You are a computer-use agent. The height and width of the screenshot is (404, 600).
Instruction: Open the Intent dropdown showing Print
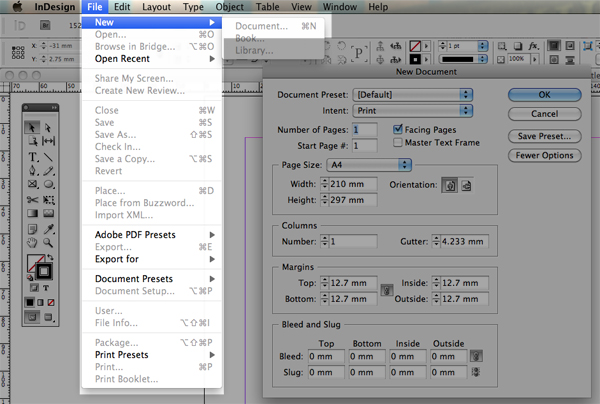(x=413, y=111)
